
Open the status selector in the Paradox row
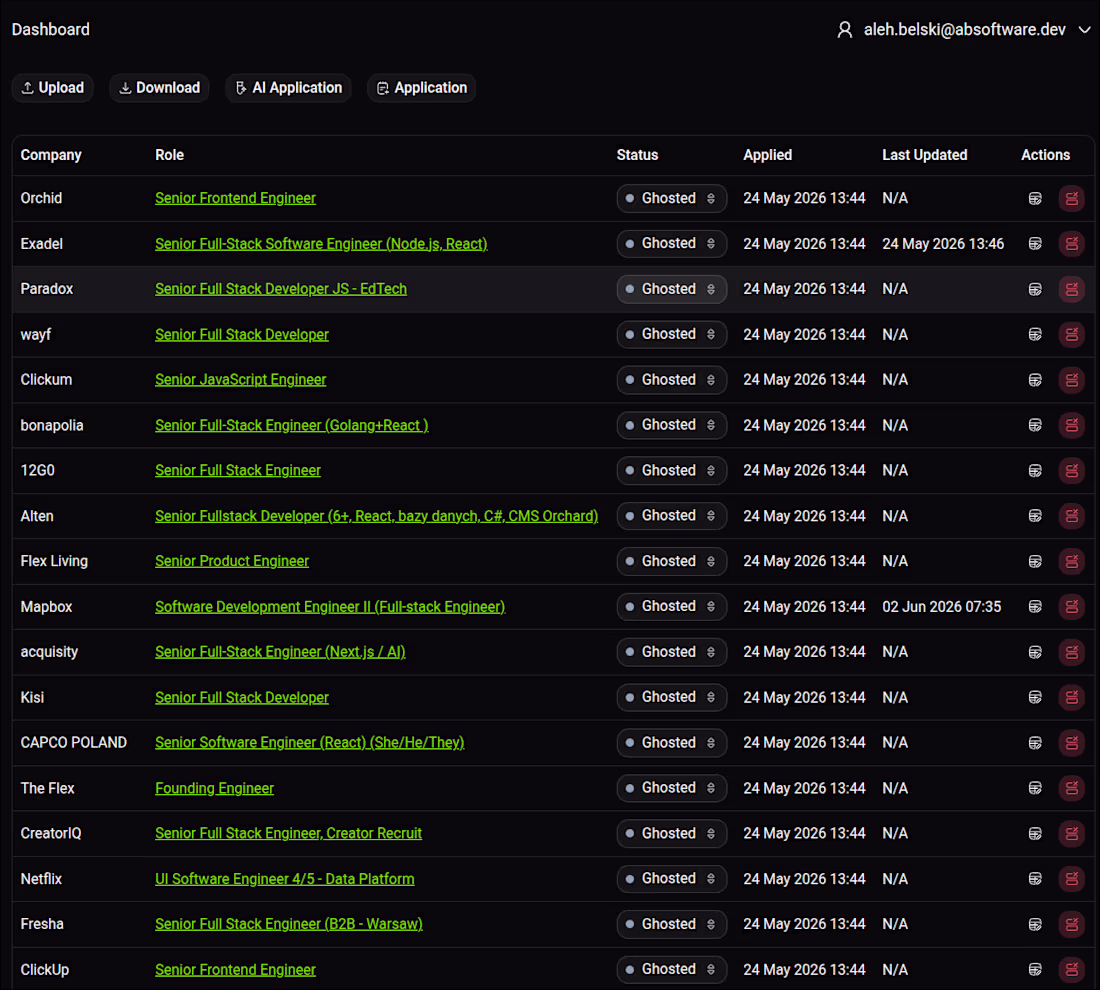coord(671,289)
